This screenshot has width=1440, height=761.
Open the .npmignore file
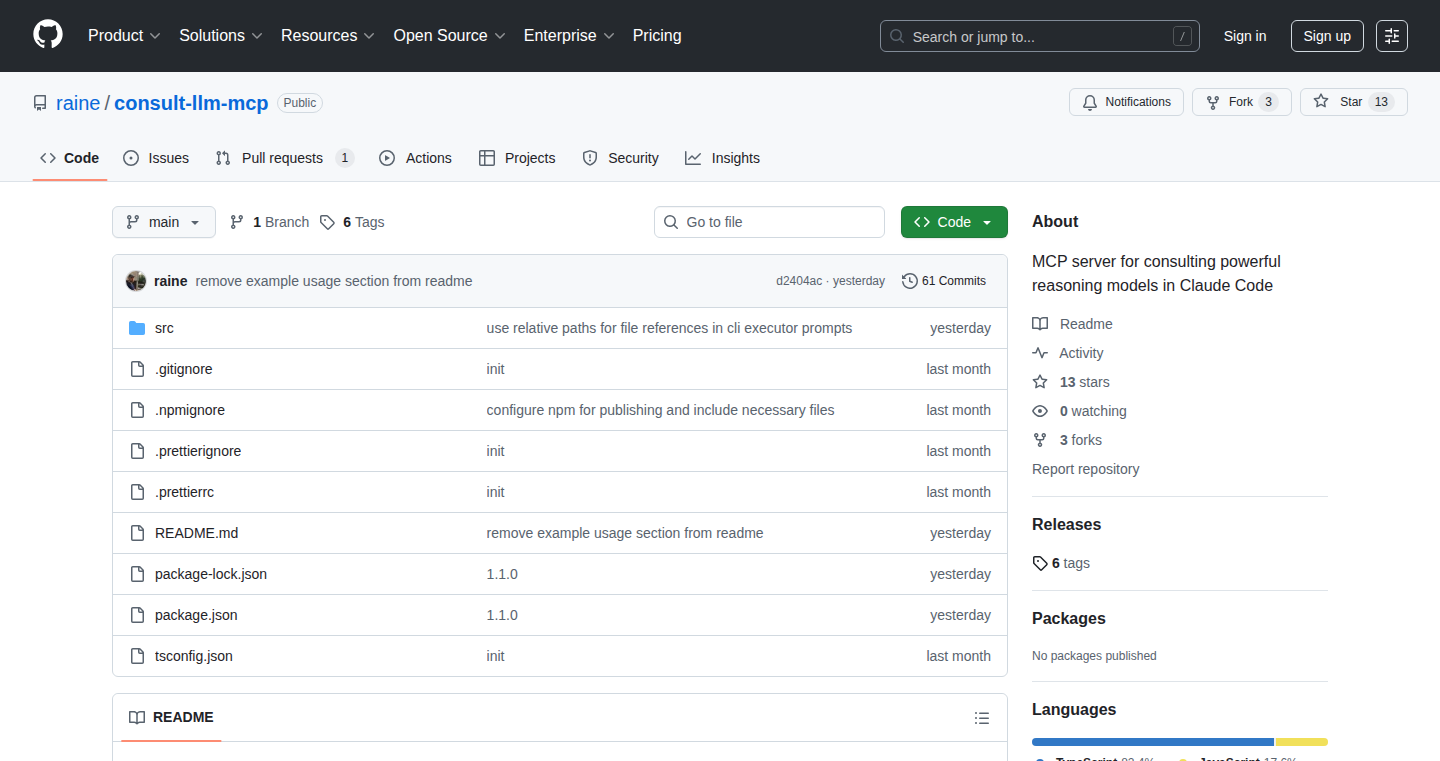pos(190,410)
